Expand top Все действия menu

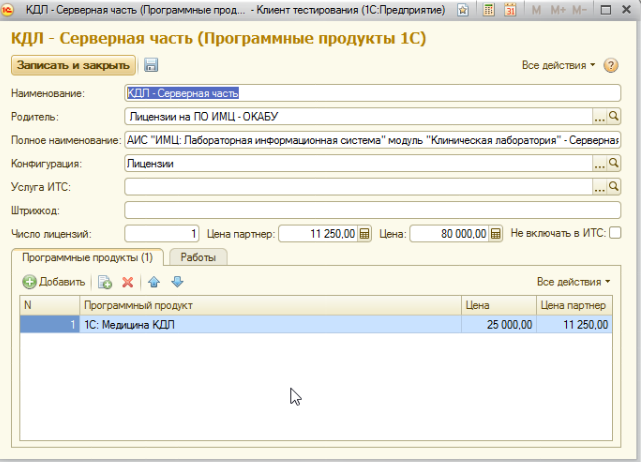(558, 65)
